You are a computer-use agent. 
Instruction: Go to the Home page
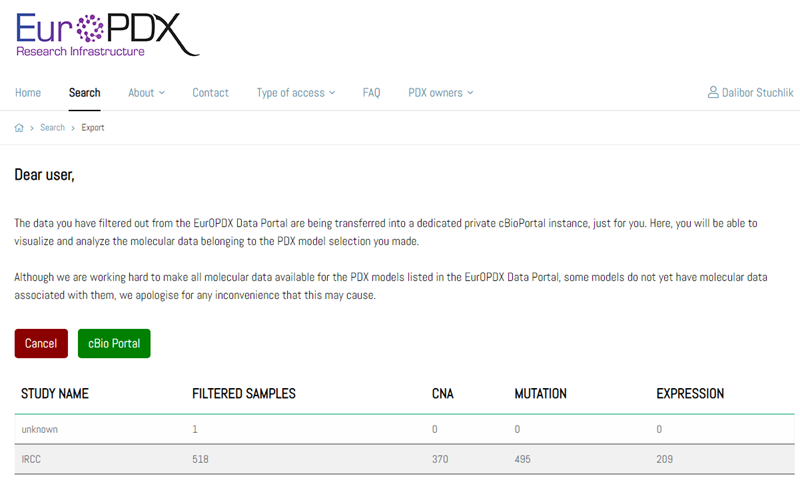coord(28,93)
